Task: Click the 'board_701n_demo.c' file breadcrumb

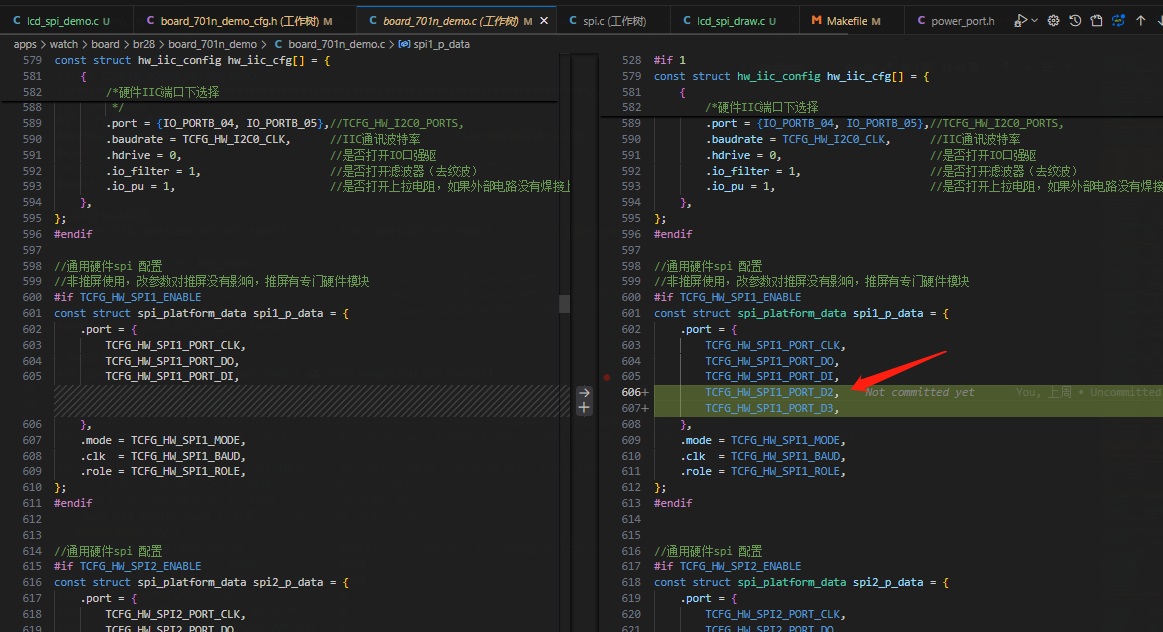Action: [337, 45]
